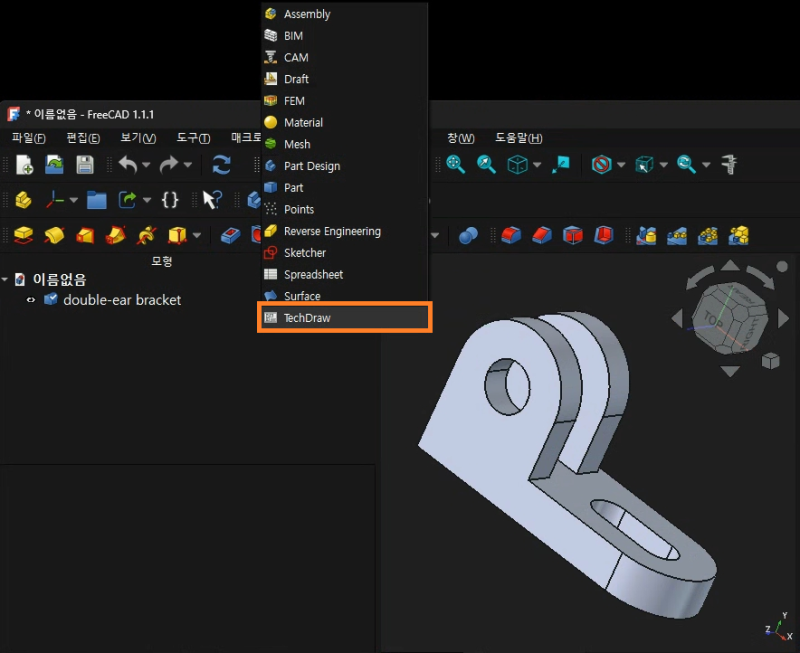Open the 창(W) menu
800x653 pixels.
click(x=461, y=138)
